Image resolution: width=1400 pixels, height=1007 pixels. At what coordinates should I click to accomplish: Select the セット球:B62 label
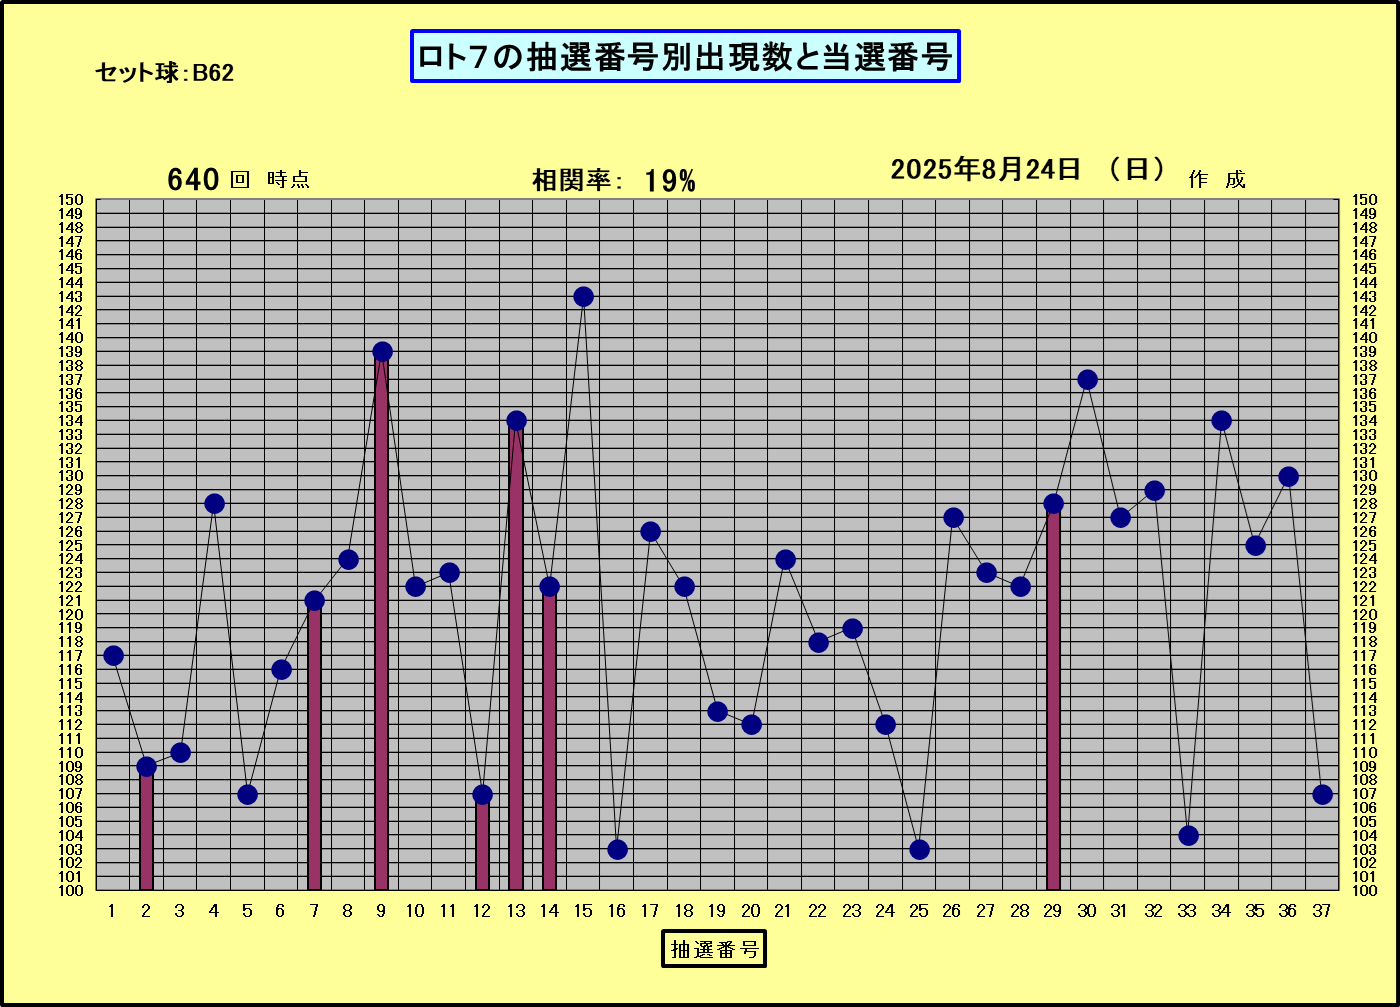coord(165,73)
